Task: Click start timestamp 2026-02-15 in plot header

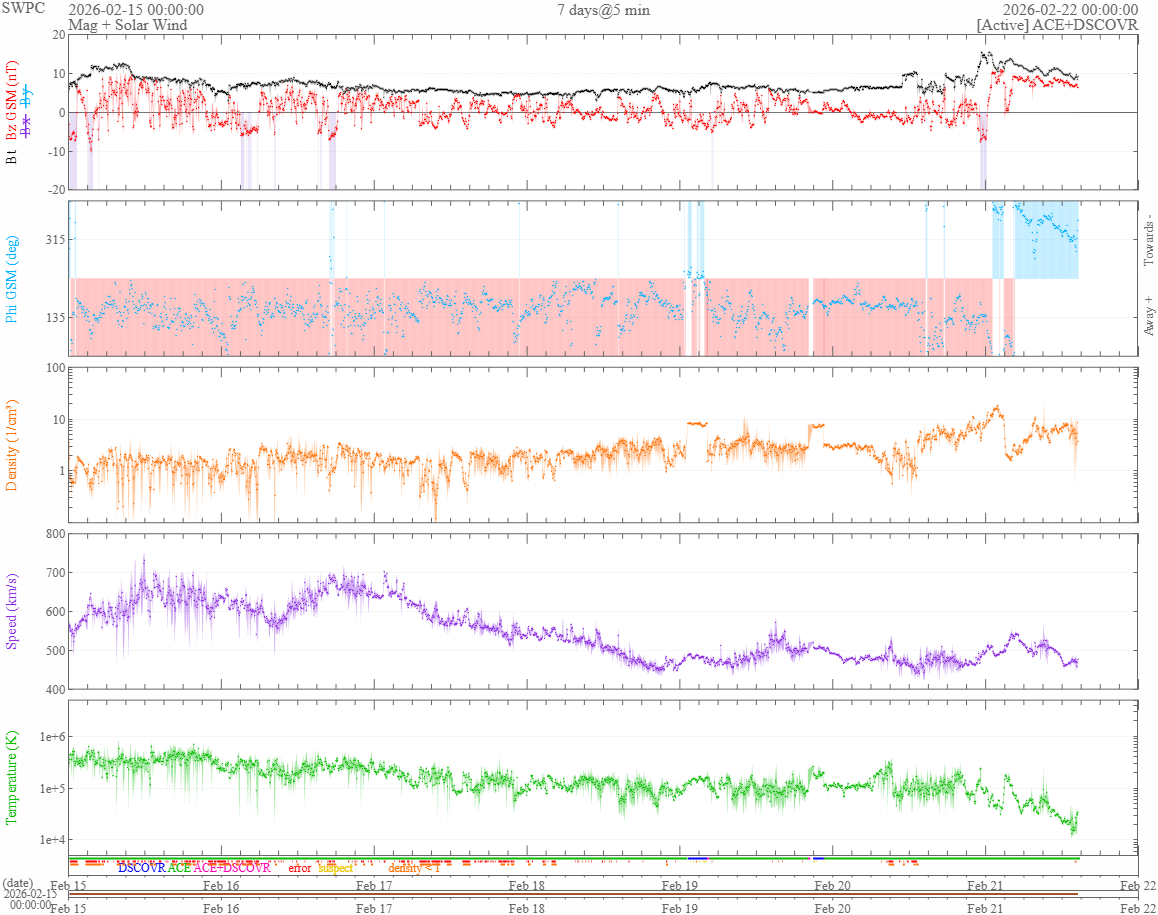Action: (136, 10)
